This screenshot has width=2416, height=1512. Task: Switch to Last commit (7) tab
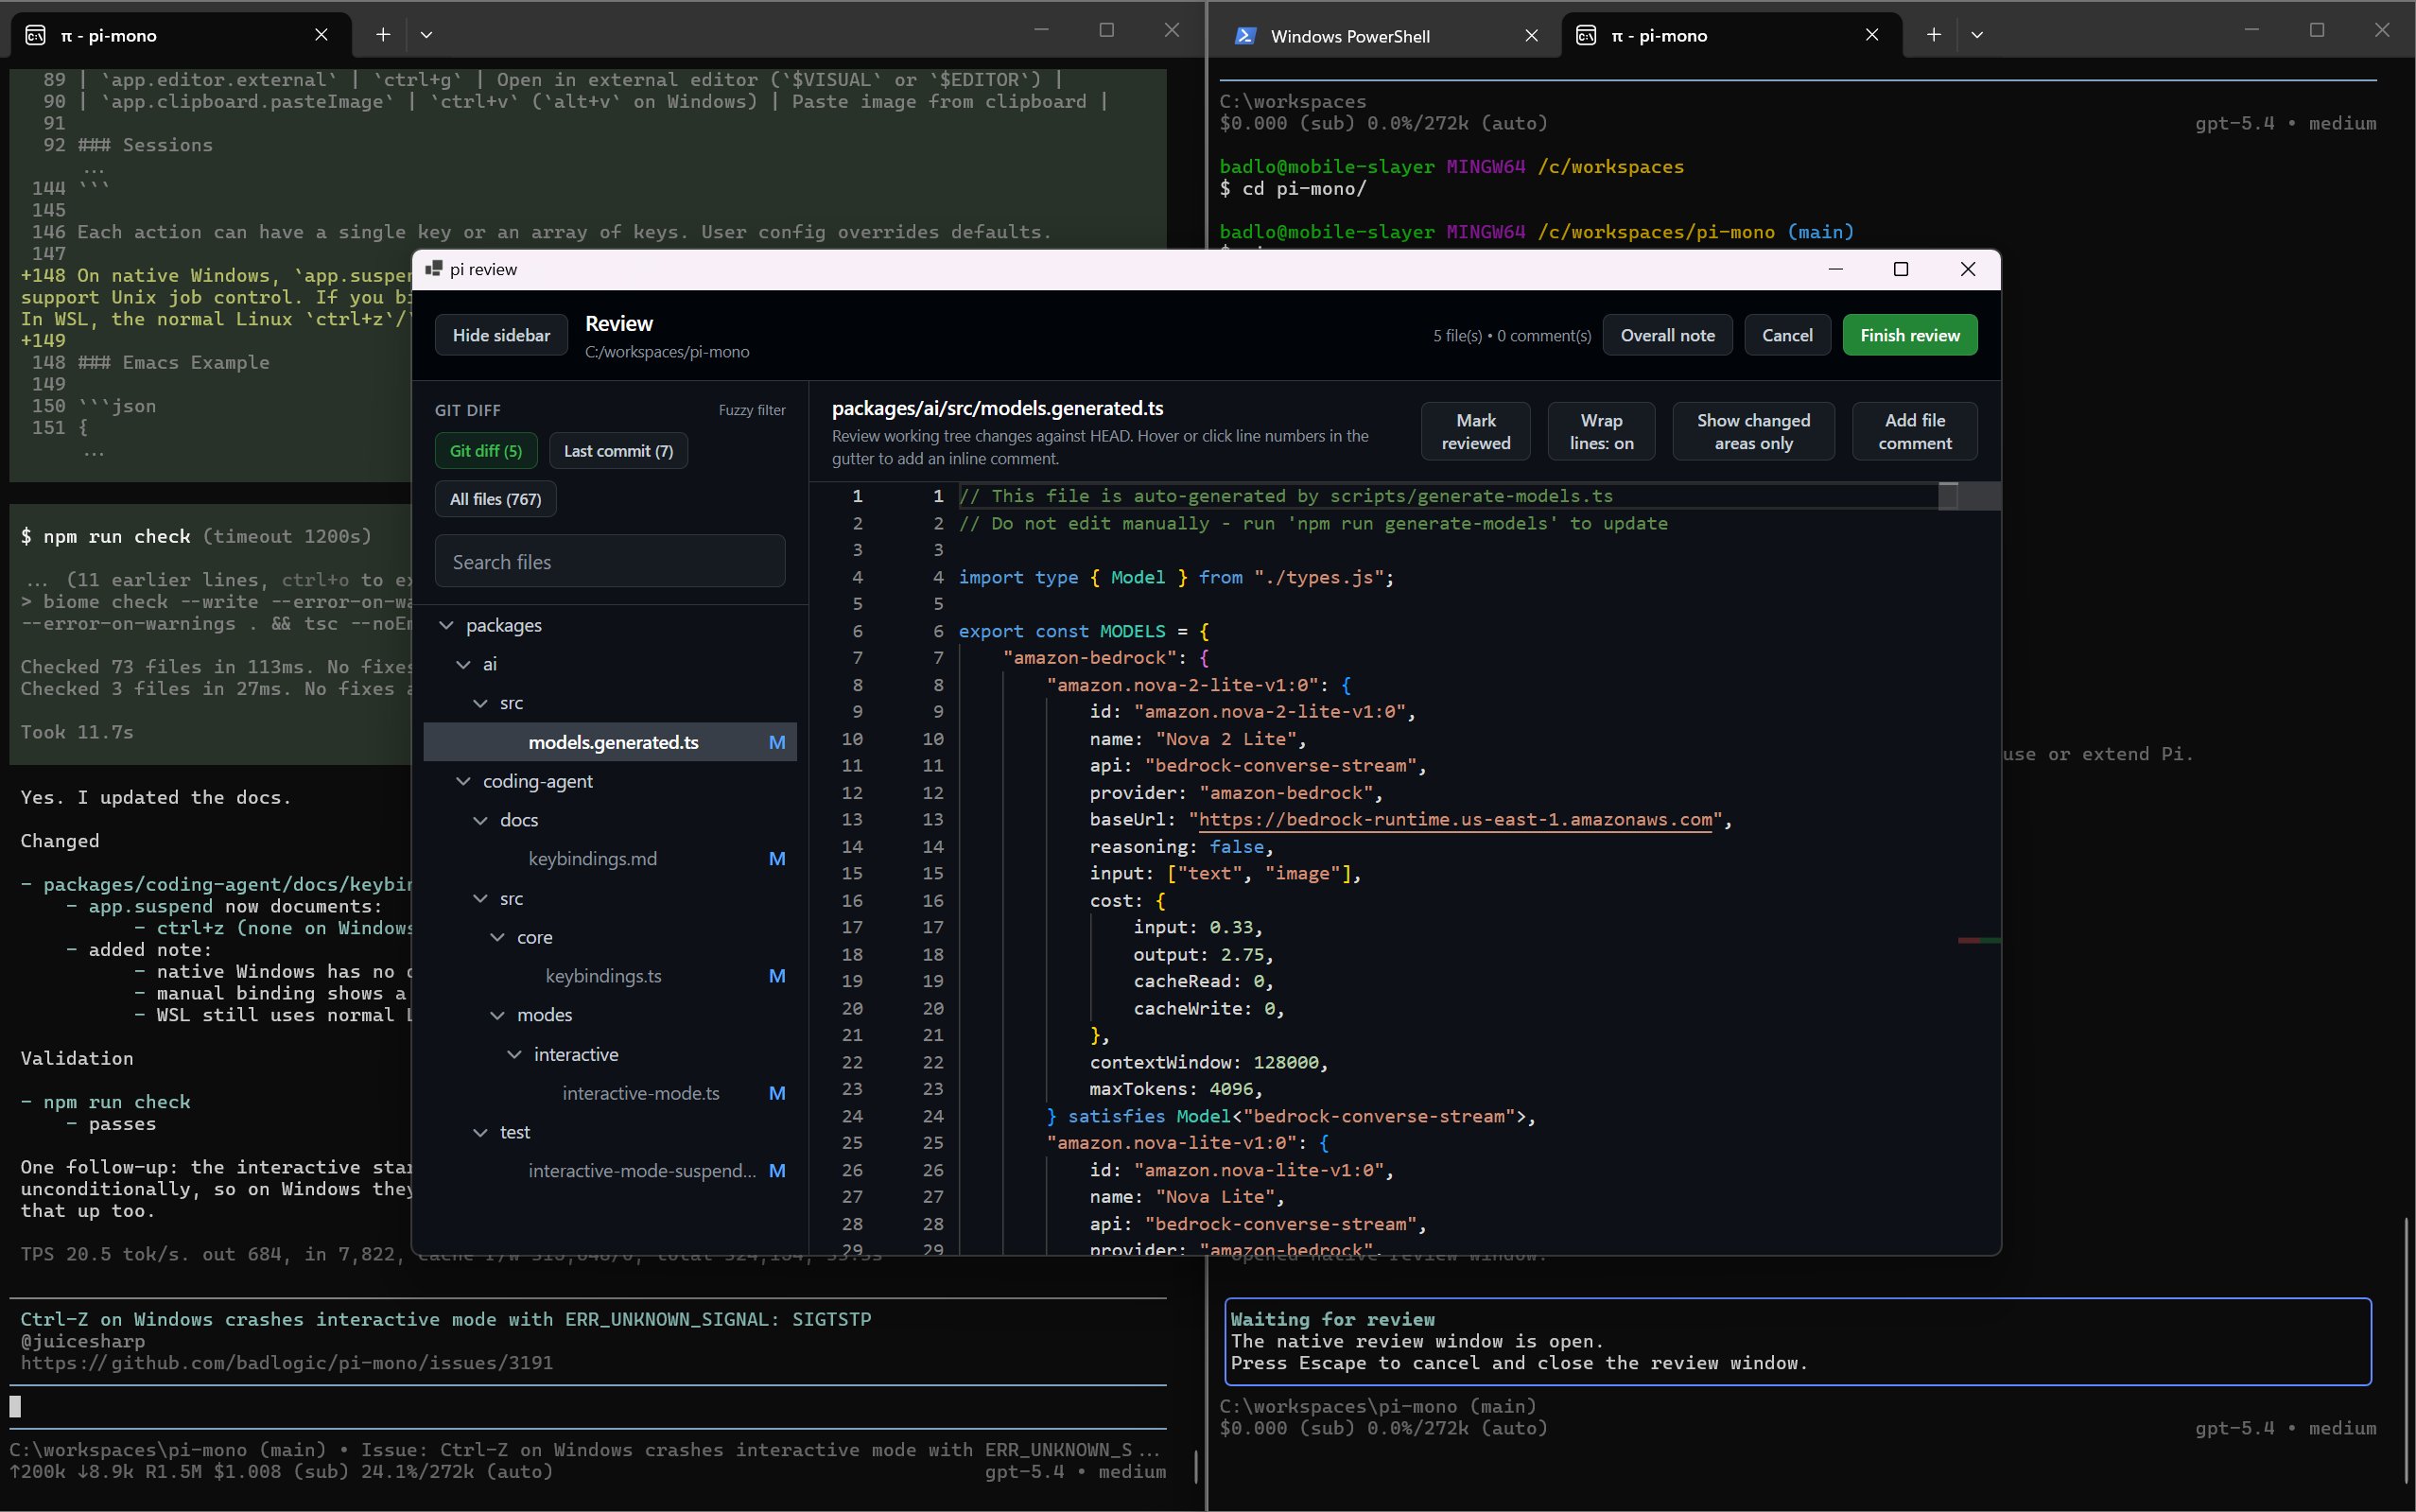pos(618,451)
